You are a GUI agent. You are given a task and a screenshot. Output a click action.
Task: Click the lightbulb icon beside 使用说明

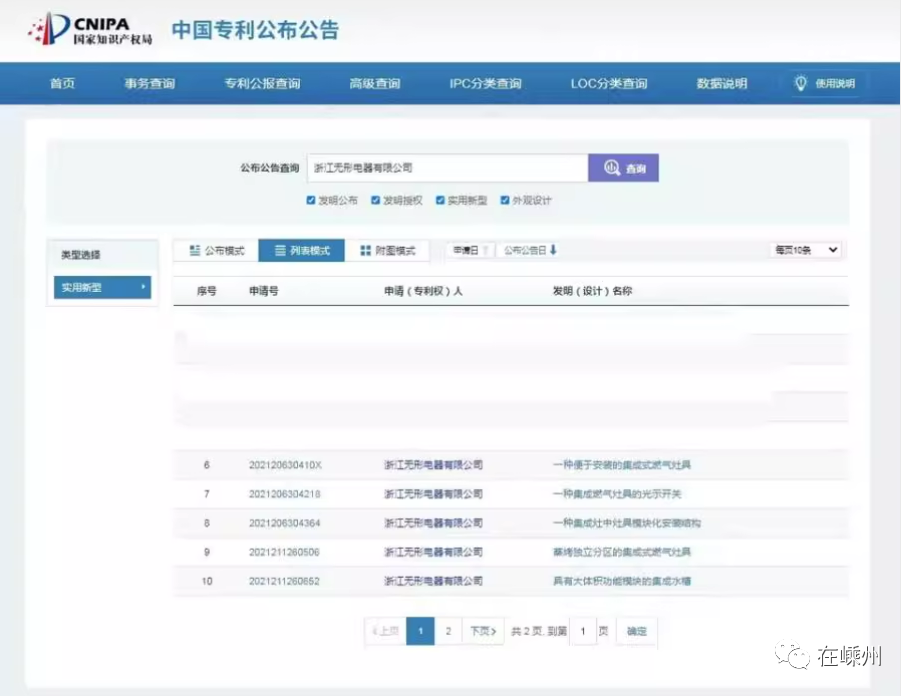tap(800, 84)
